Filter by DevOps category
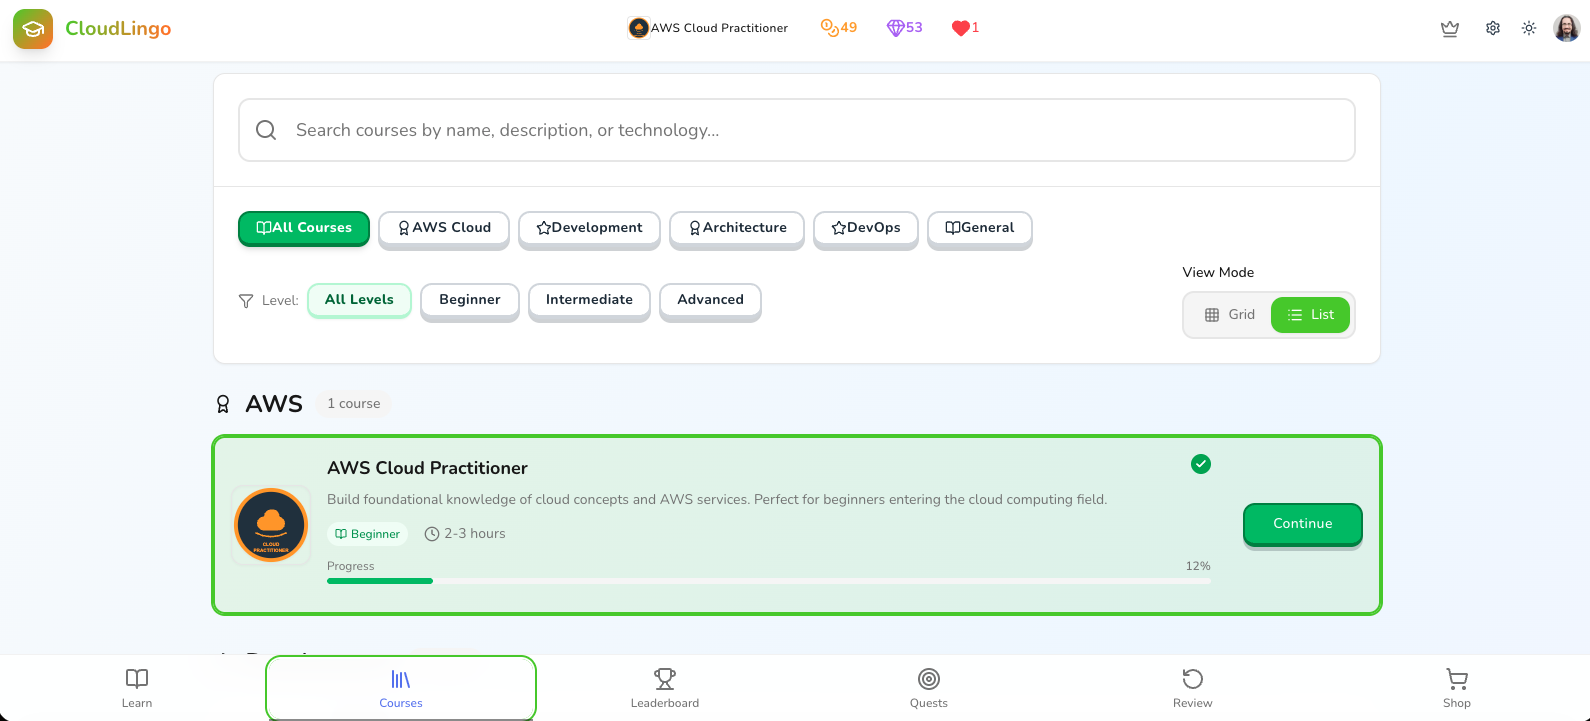The width and height of the screenshot is (1590, 721). 866,228
